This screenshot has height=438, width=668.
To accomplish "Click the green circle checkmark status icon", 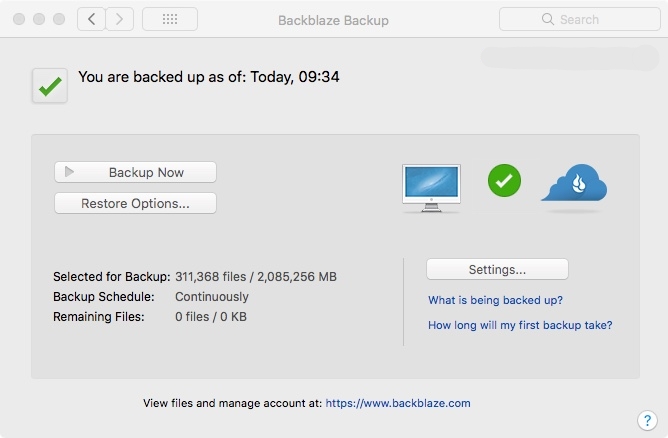I will 504,181.
